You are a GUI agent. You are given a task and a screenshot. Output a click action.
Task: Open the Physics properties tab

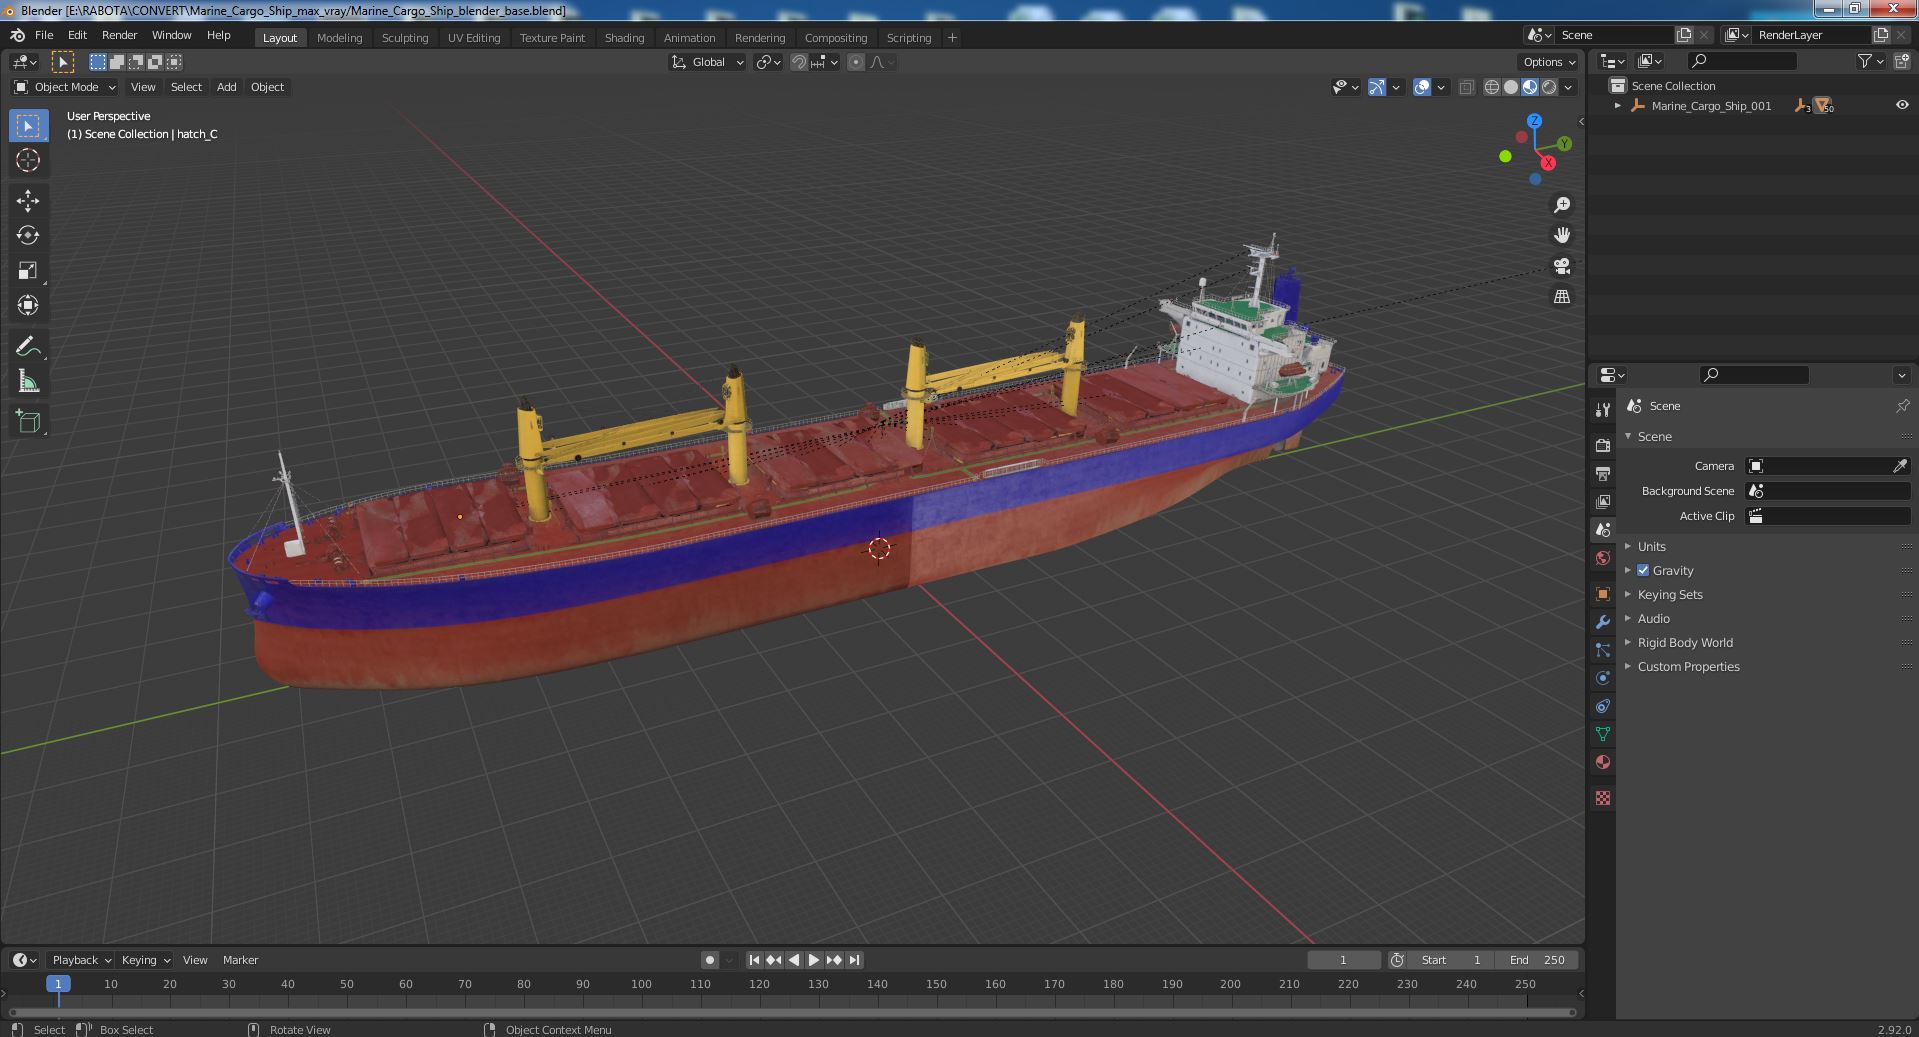coord(1603,678)
